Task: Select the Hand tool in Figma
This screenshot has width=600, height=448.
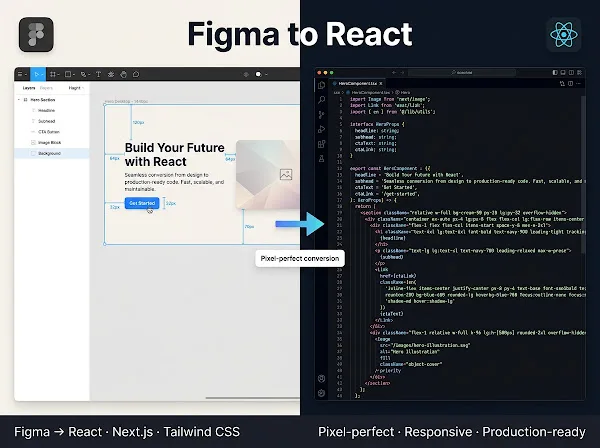Action: [x=123, y=74]
